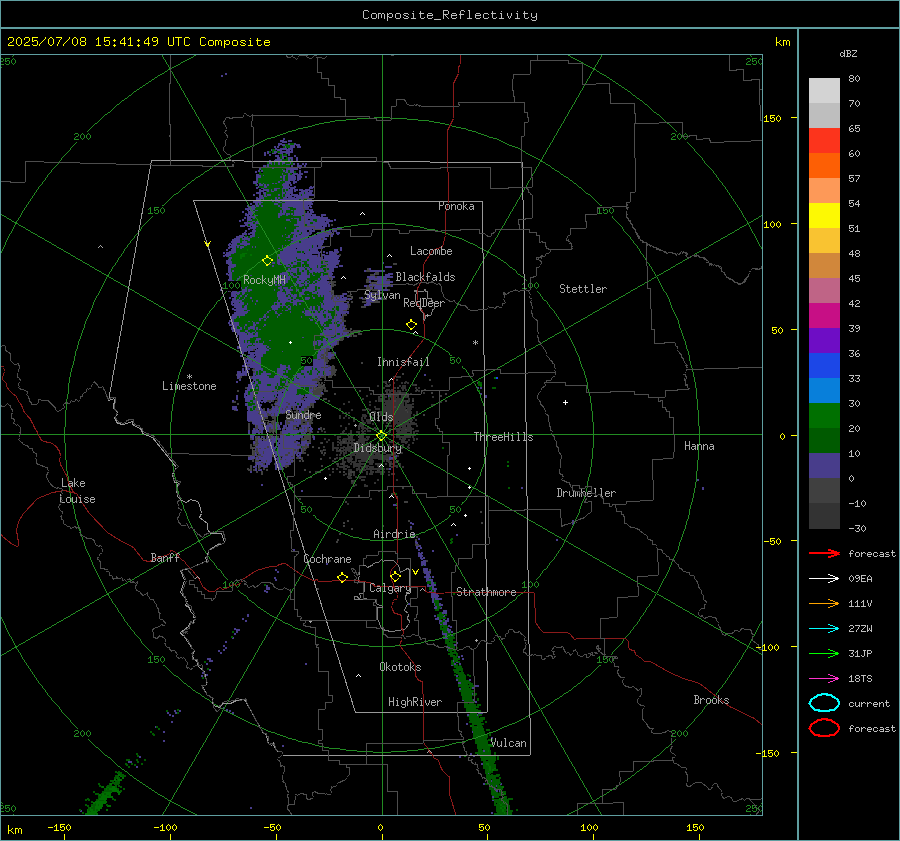The height and width of the screenshot is (841, 900).
Task: Click the Calgary city label
Action: [x=390, y=588]
